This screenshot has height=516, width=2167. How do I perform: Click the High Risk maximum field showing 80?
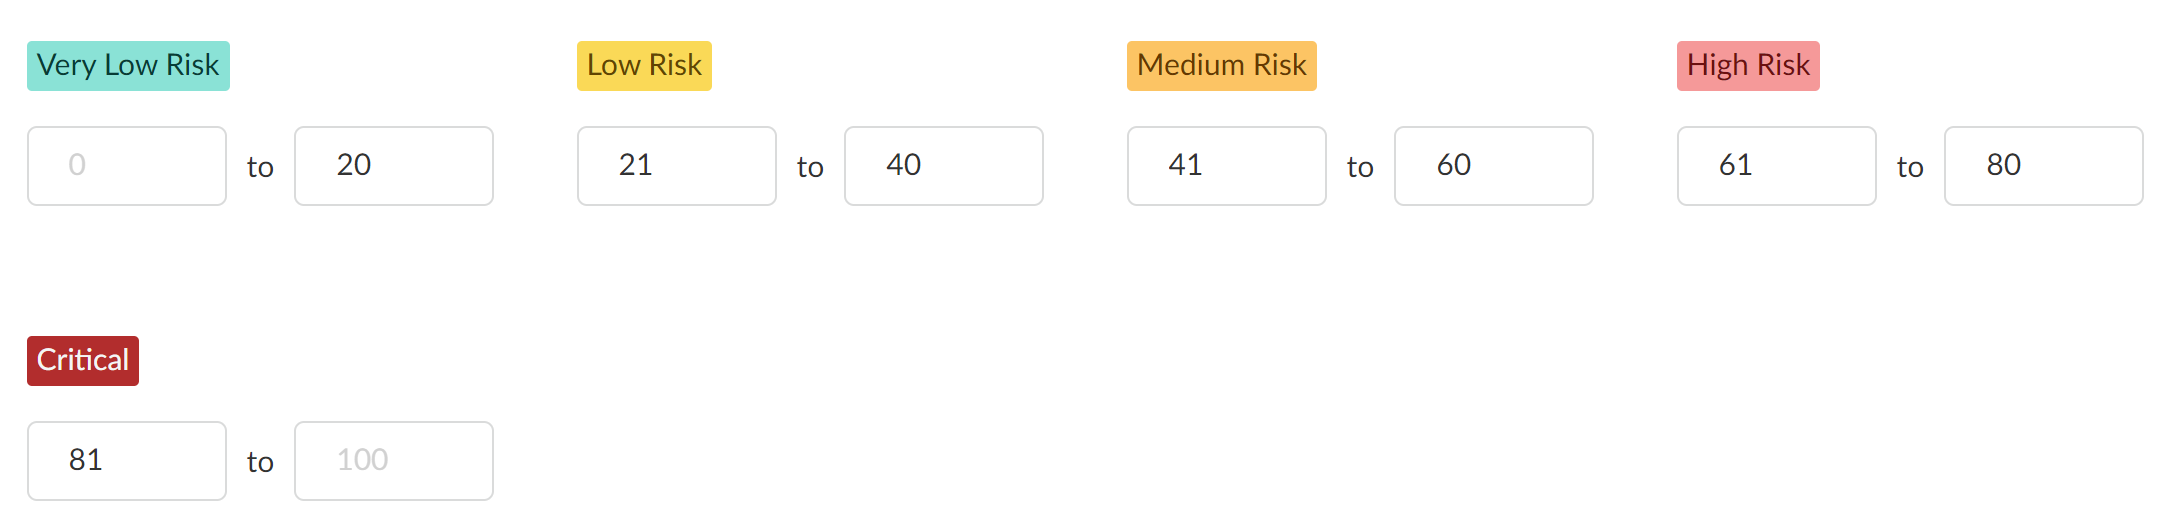(x=2043, y=166)
